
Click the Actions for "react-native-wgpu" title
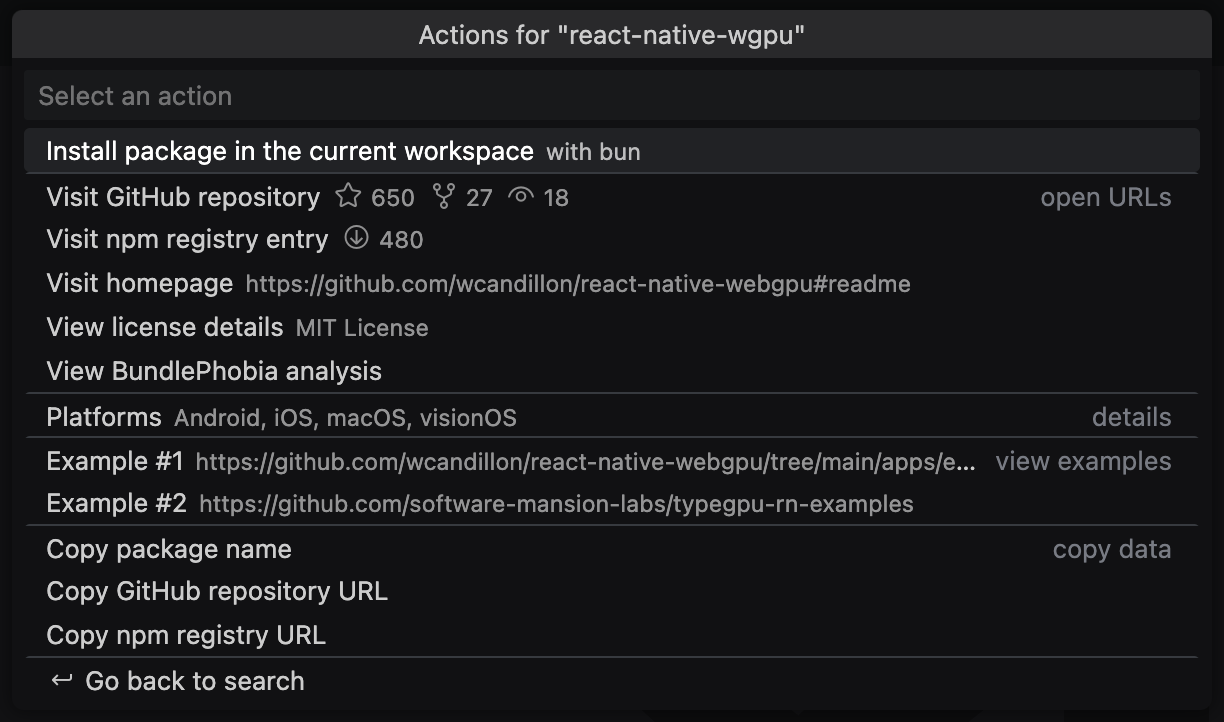(x=612, y=36)
